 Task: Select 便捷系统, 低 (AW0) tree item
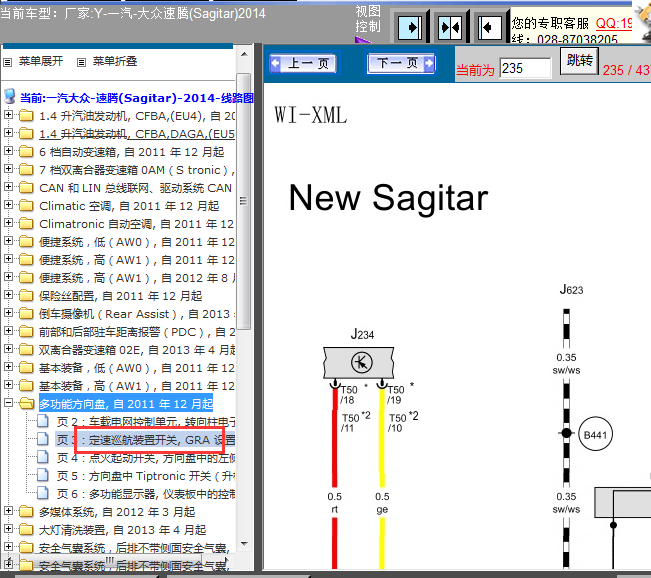coord(137,242)
